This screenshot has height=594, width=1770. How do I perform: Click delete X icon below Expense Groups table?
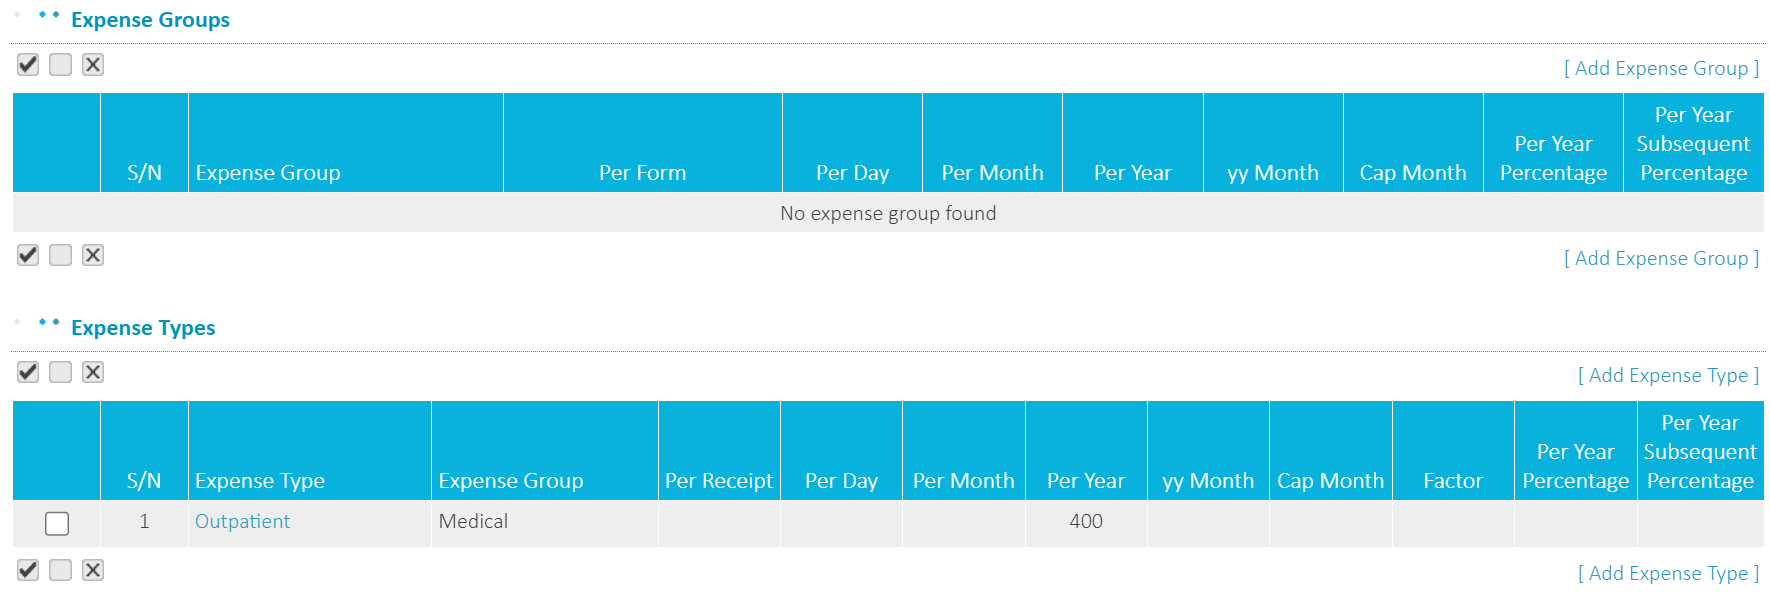click(93, 255)
